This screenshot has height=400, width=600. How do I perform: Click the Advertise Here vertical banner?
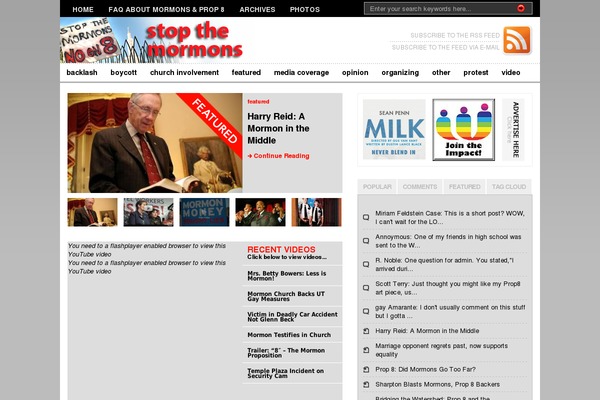(x=513, y=129)
